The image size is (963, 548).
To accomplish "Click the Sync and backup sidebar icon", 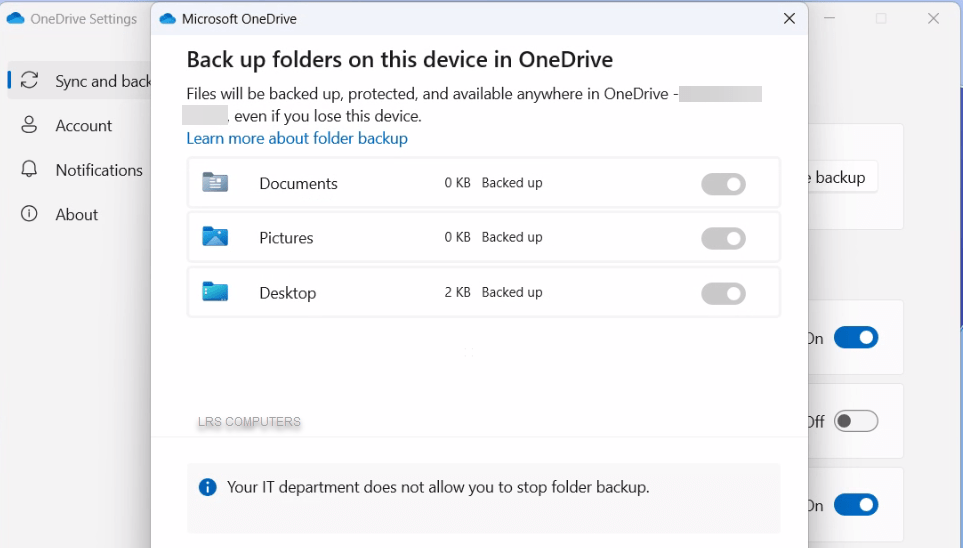I will [29, 81].
